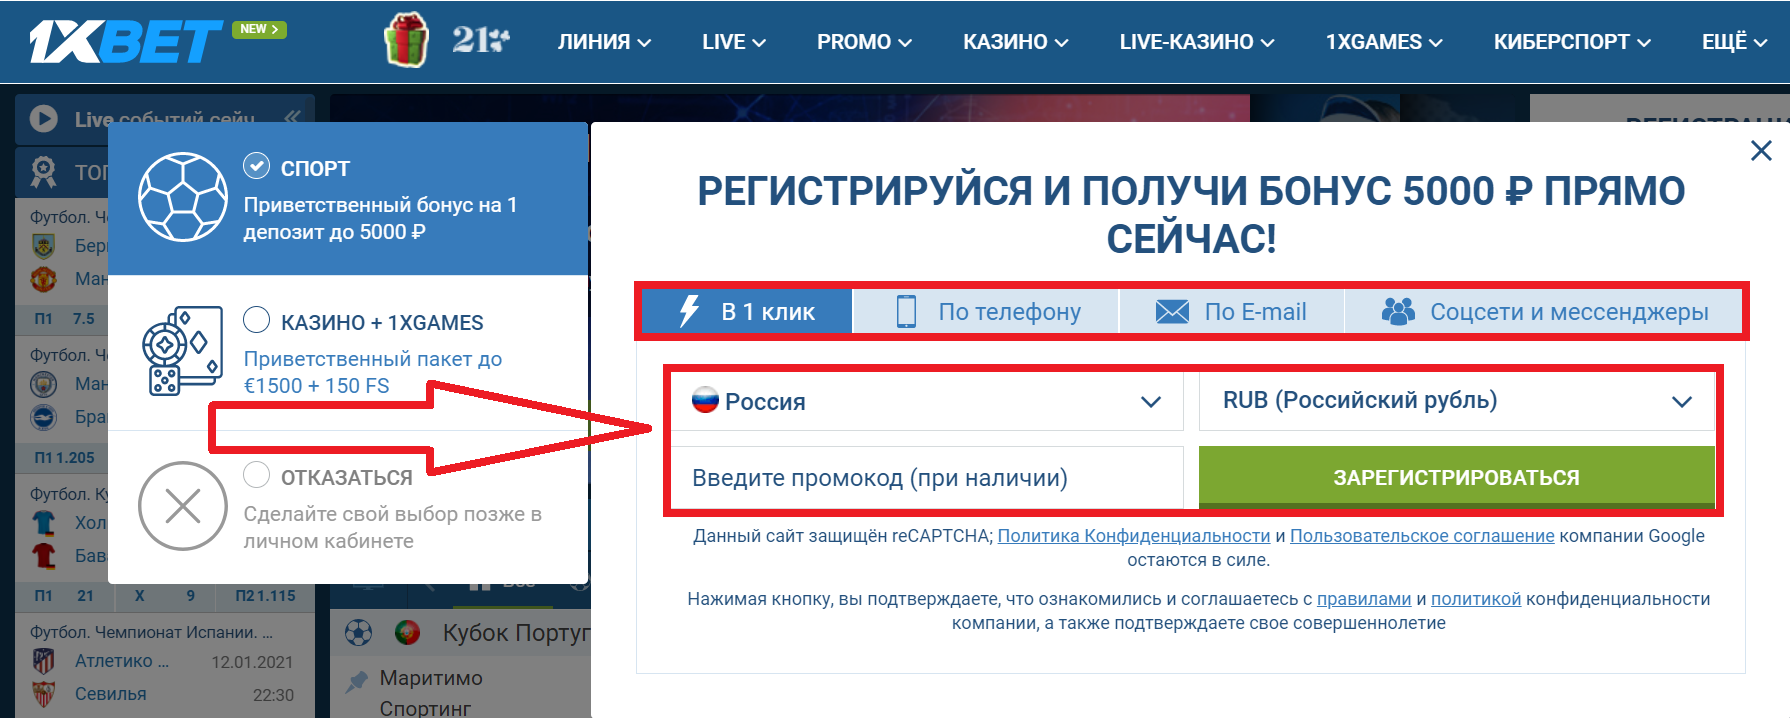Click the football icon beside Кубок Португалии
The width and height of the screenshot is (1790, 718).
click(358, 632)
